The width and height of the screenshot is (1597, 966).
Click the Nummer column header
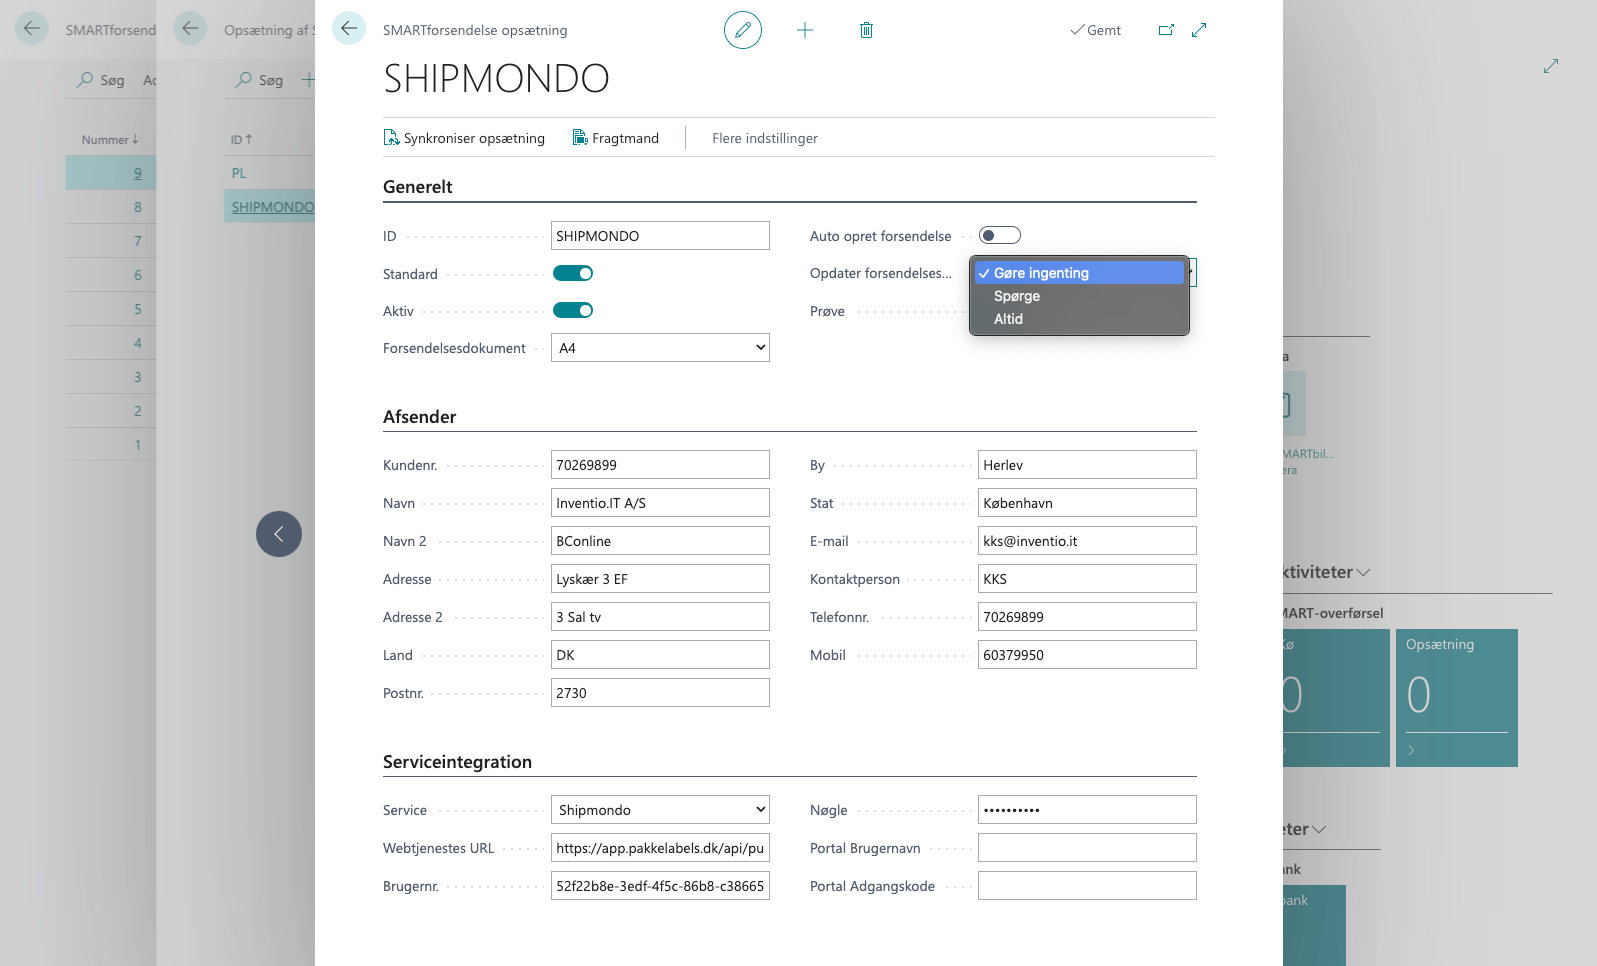tap(110, 140)
